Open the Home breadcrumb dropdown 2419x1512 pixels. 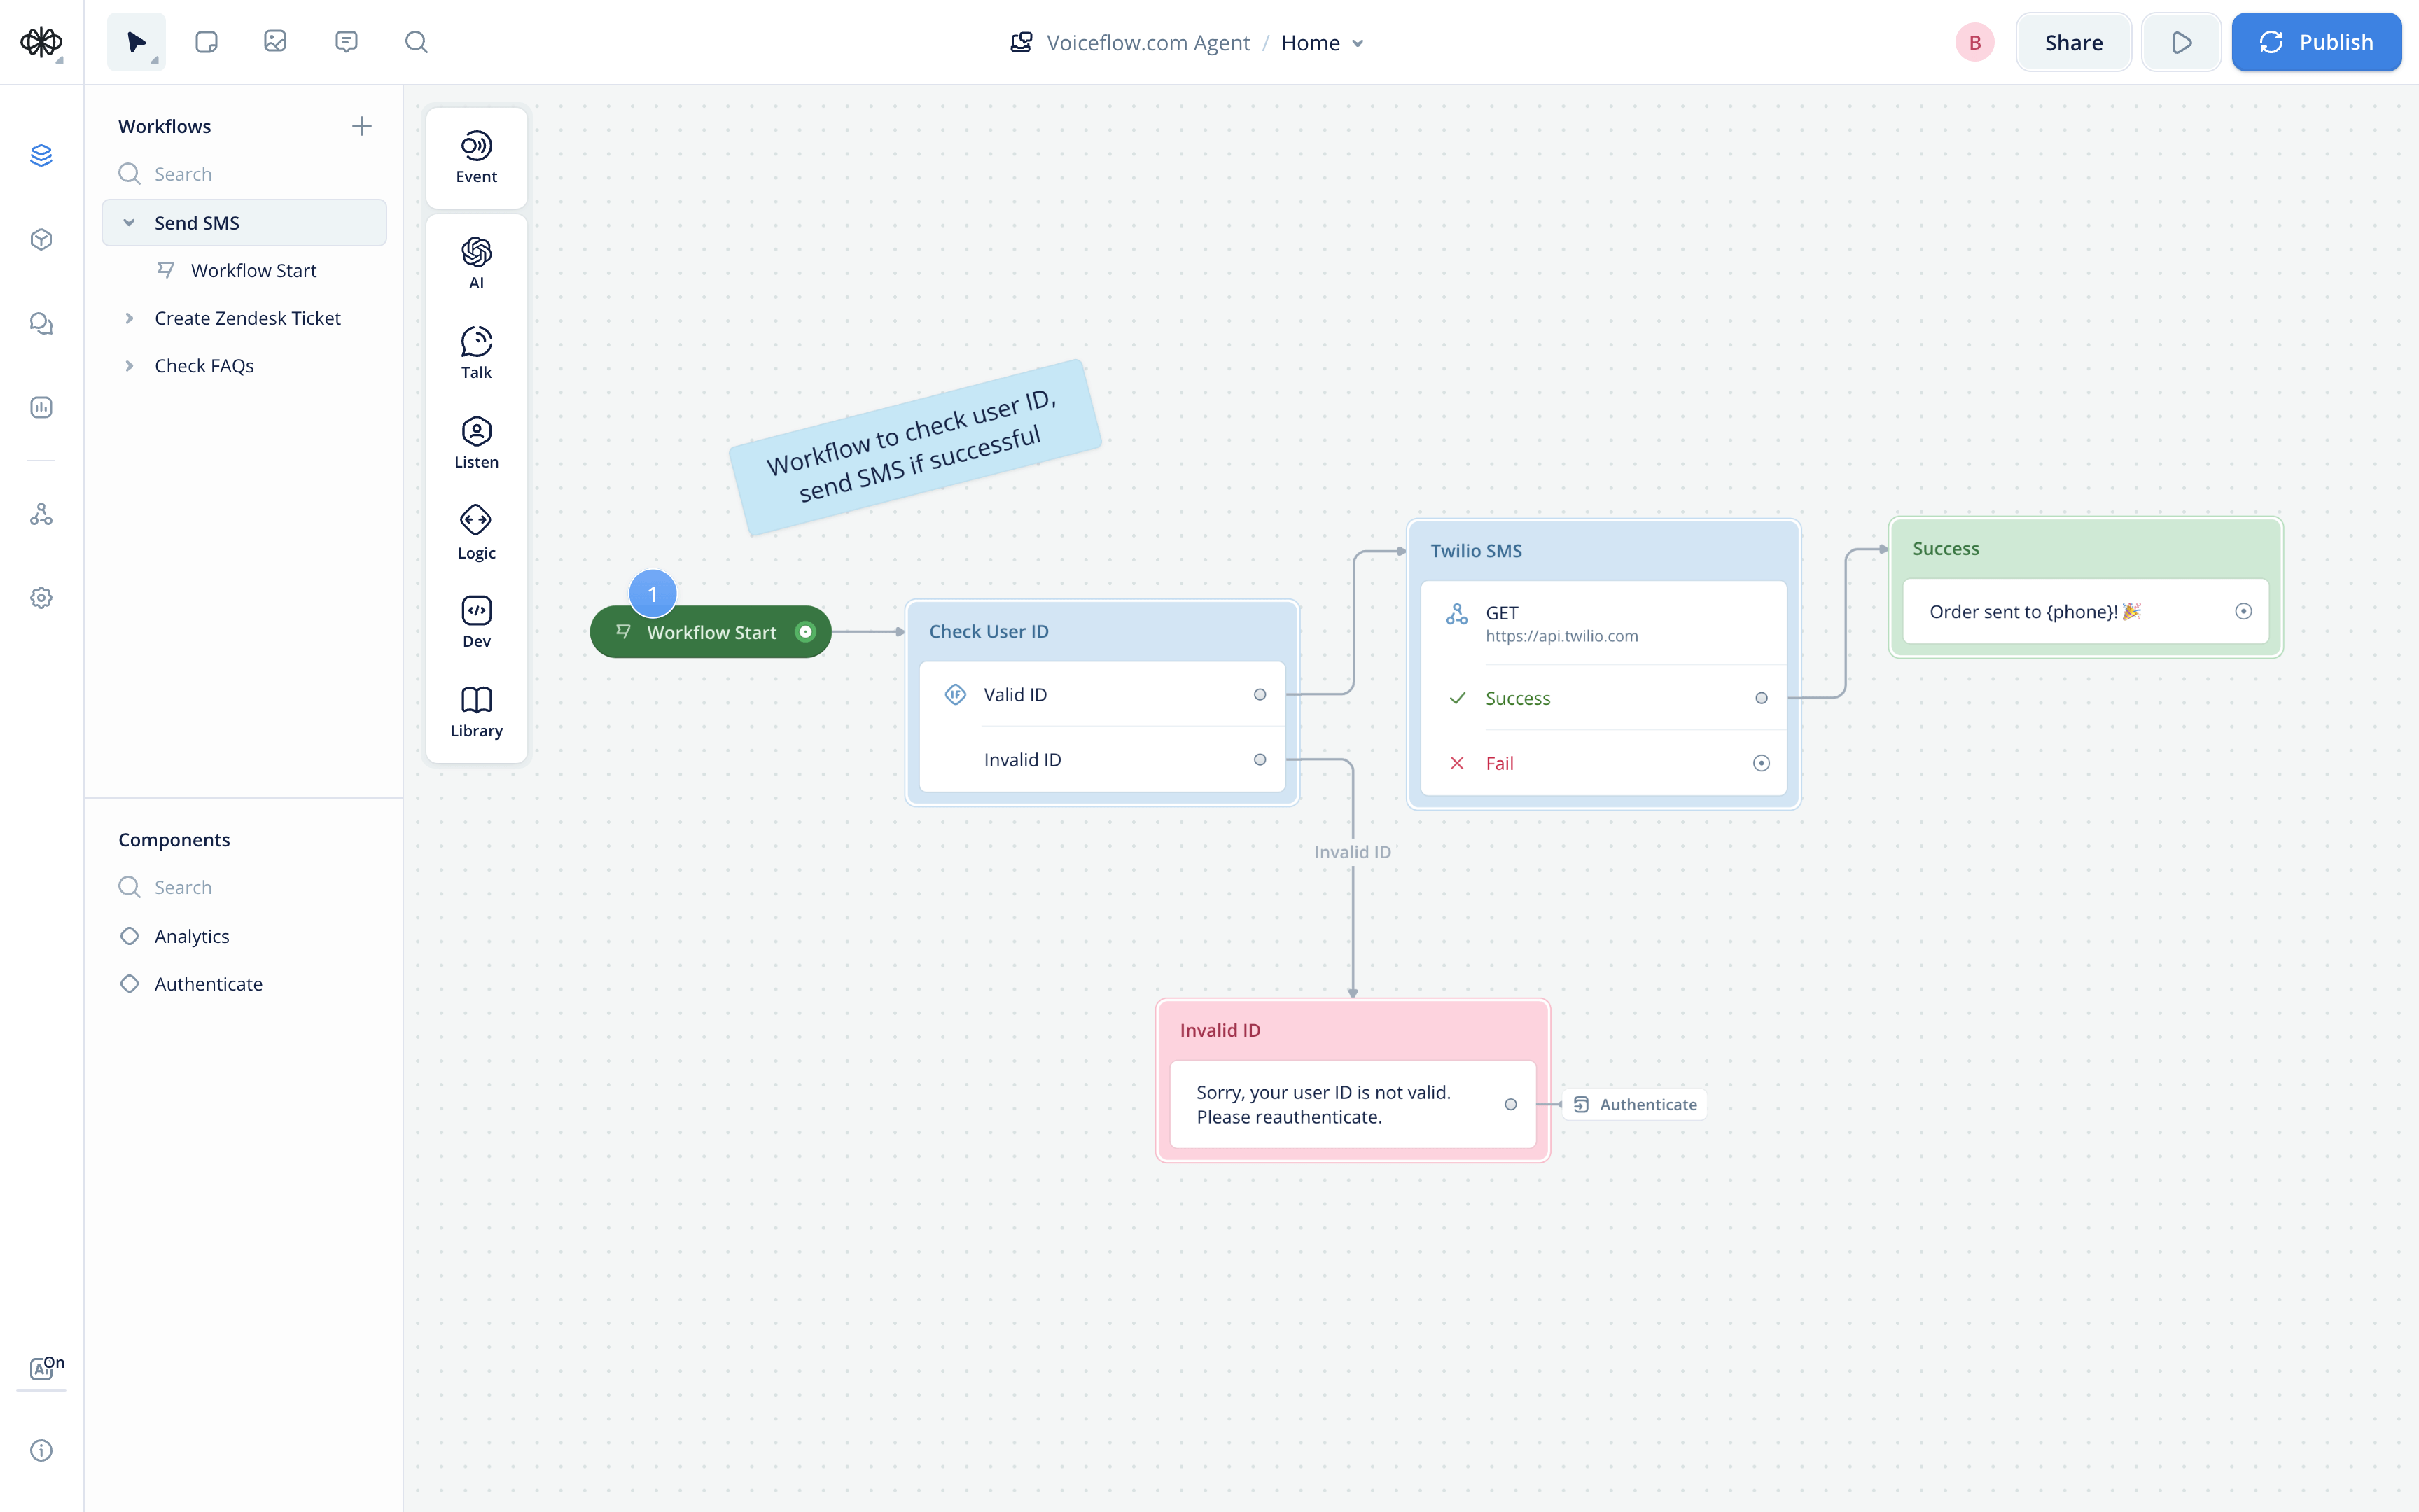[1357, 43]
